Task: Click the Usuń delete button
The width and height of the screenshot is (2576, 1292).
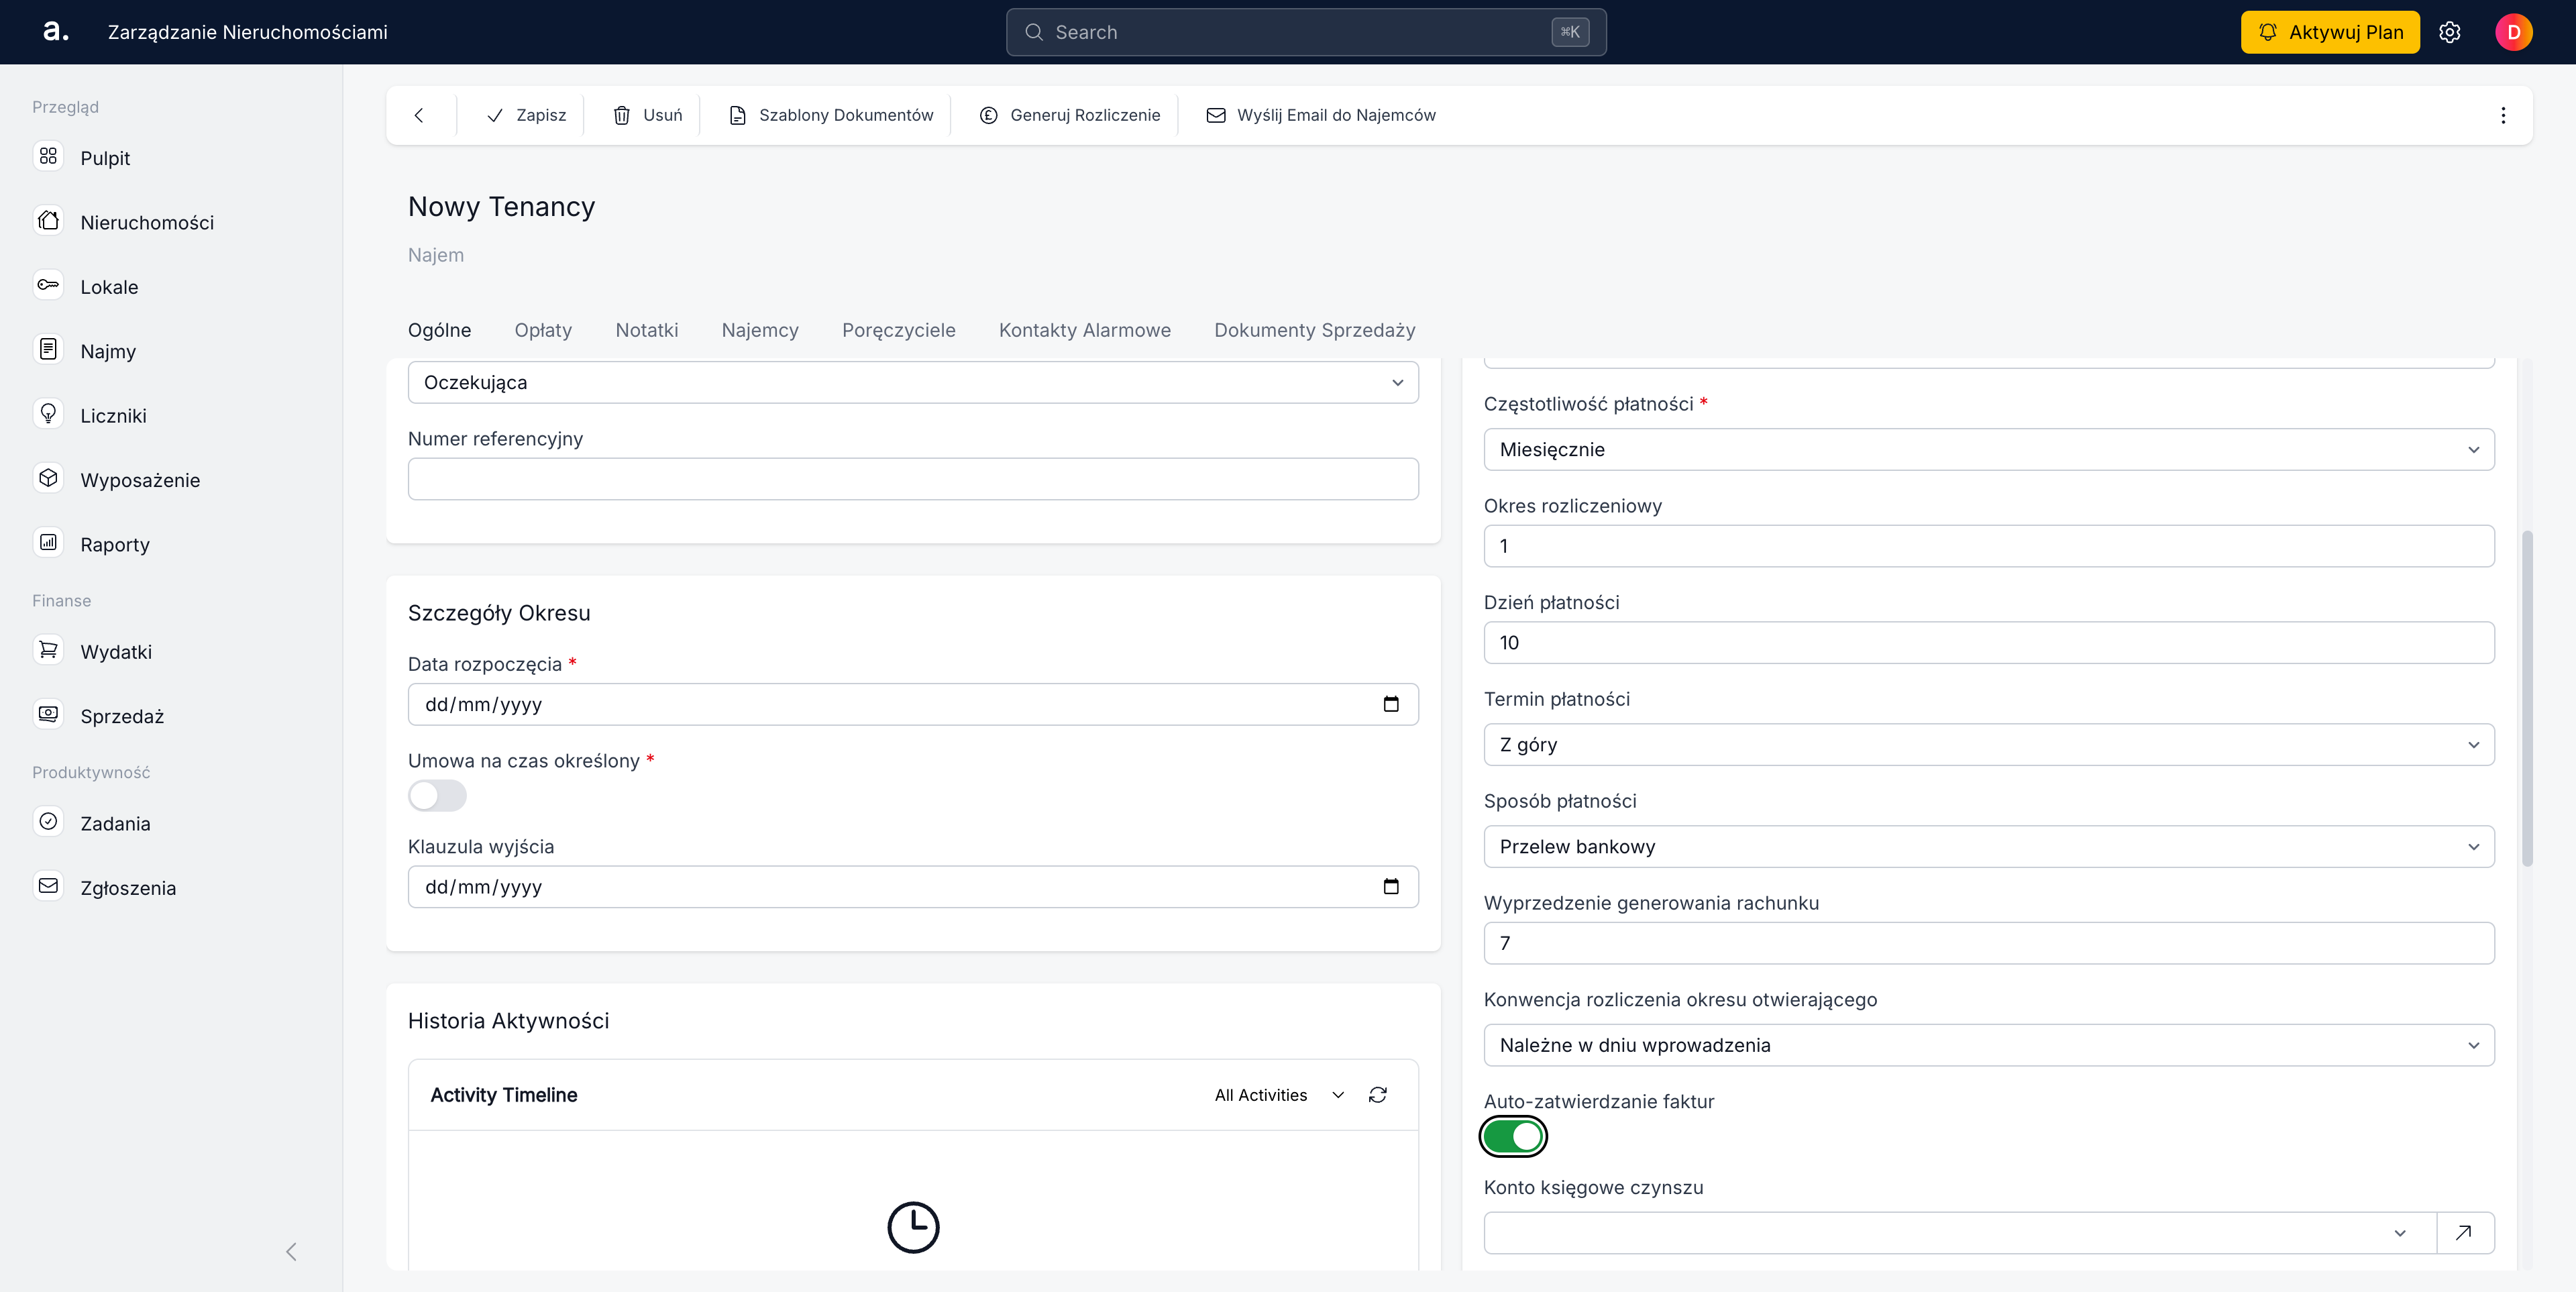Action: pos(648,115)
